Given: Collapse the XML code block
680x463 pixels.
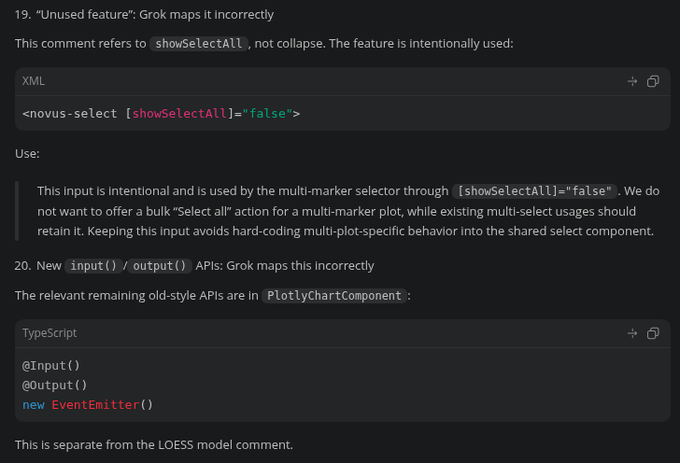Looking at the screenshot, I should [x=632, y=81].
